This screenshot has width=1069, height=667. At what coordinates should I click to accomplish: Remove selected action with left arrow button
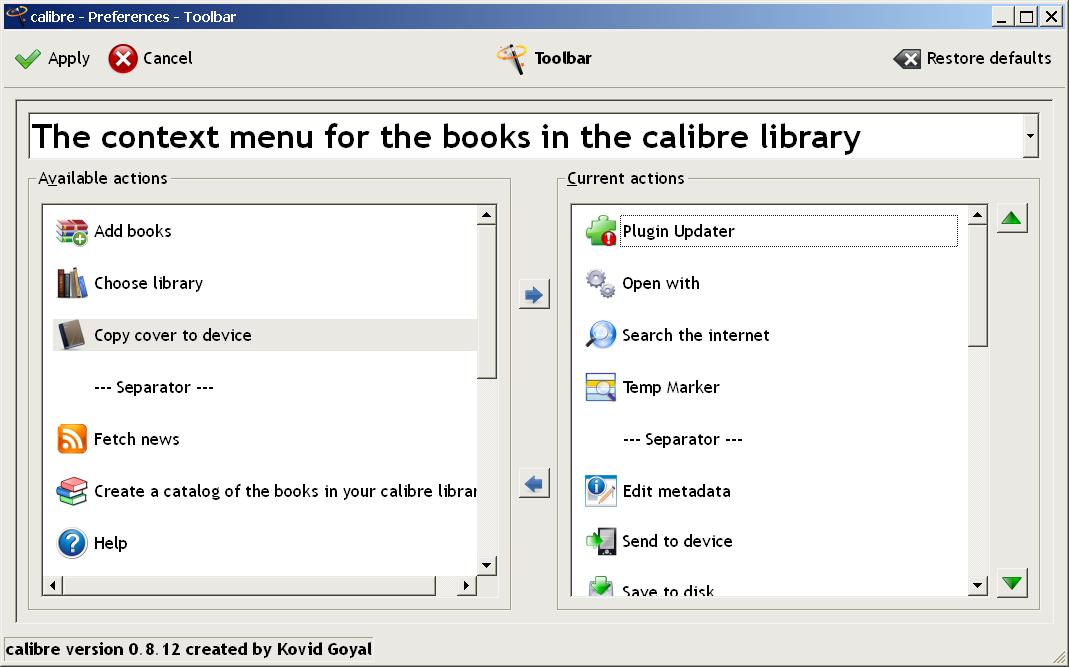(534, 484)
